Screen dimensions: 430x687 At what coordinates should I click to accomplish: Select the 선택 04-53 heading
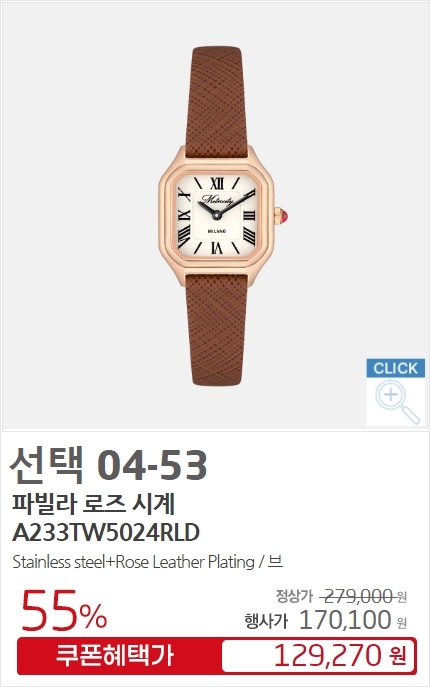click(x=108, y=465)
